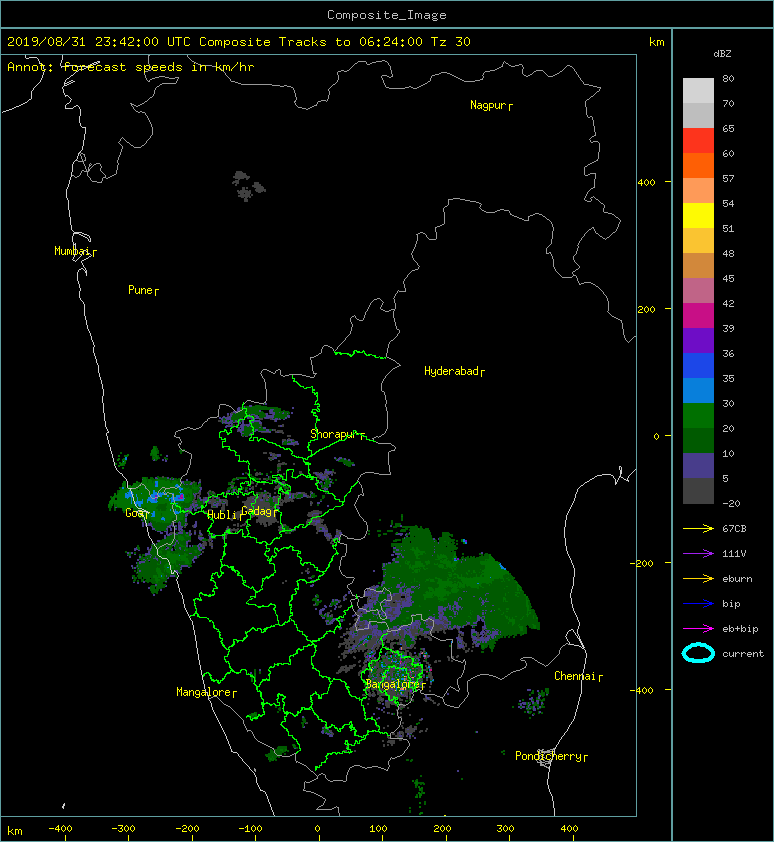Click the 400 tick on the right axis
Screen dimensions: 774x842
[x=646, y=183]
